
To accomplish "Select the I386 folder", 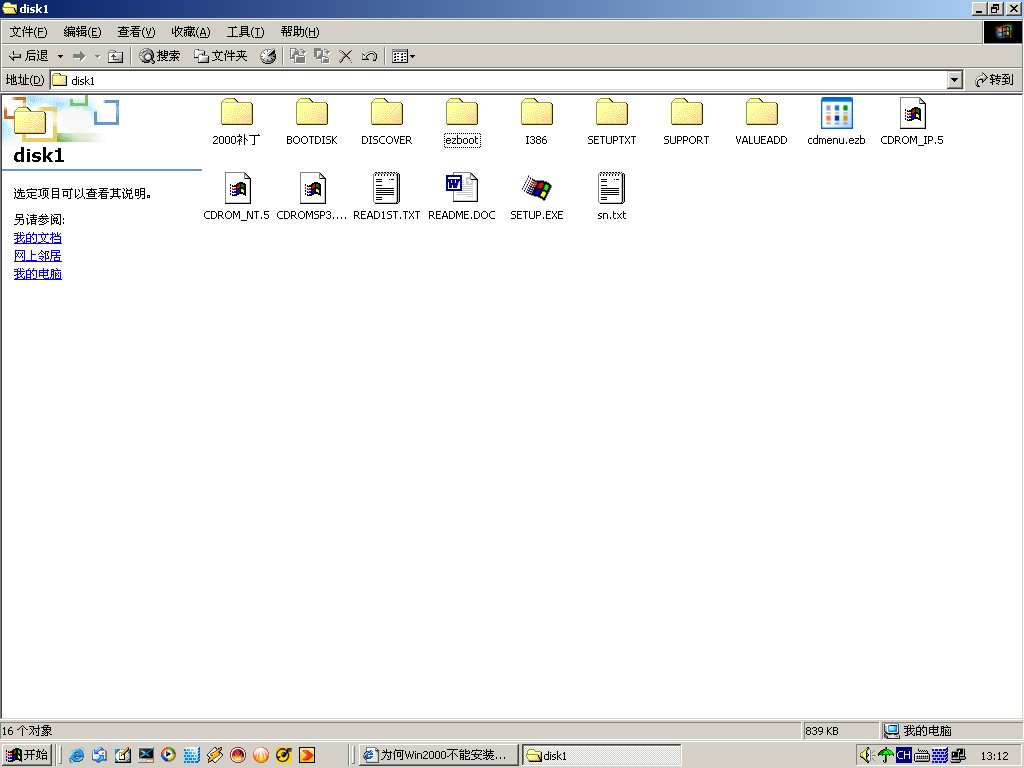I will pyautogui.click(x=537, y=122).
